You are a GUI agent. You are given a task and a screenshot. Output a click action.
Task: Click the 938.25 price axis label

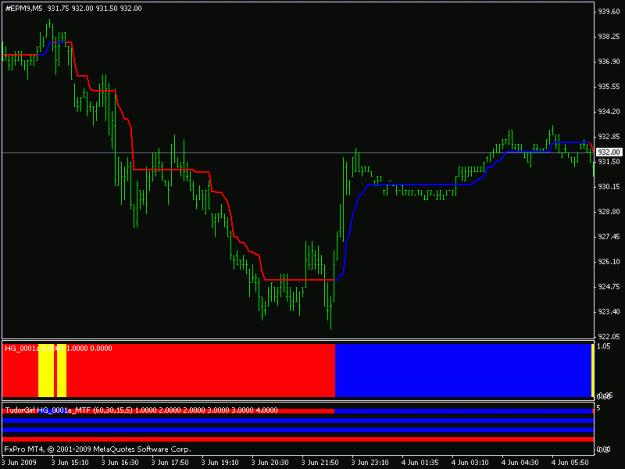coord(609,37)
